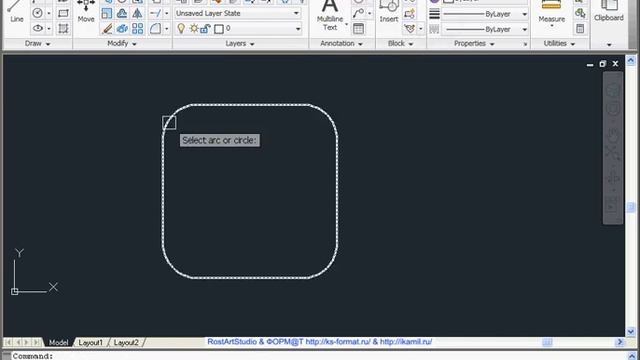The image size is (640, 360).
Task: Expand the Edit Attributes flyout arrow
Action: [x=420, y=29]
